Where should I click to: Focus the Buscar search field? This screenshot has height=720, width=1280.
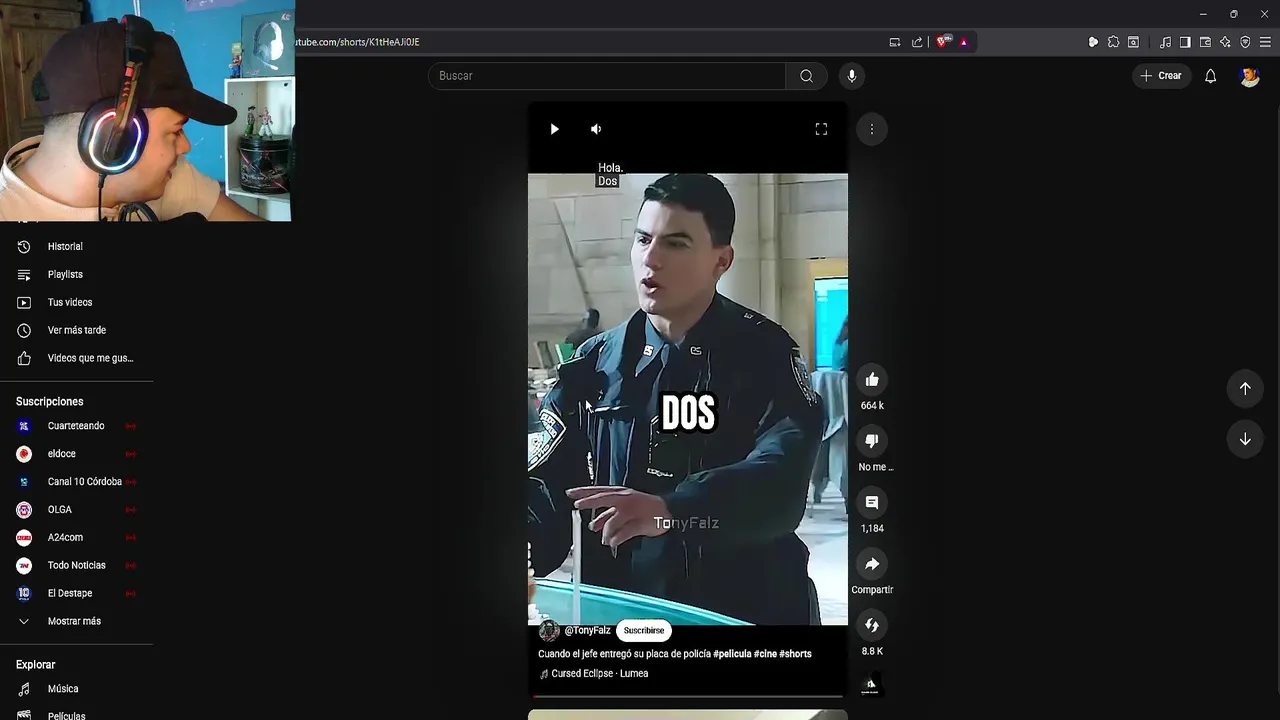point(607,76)
